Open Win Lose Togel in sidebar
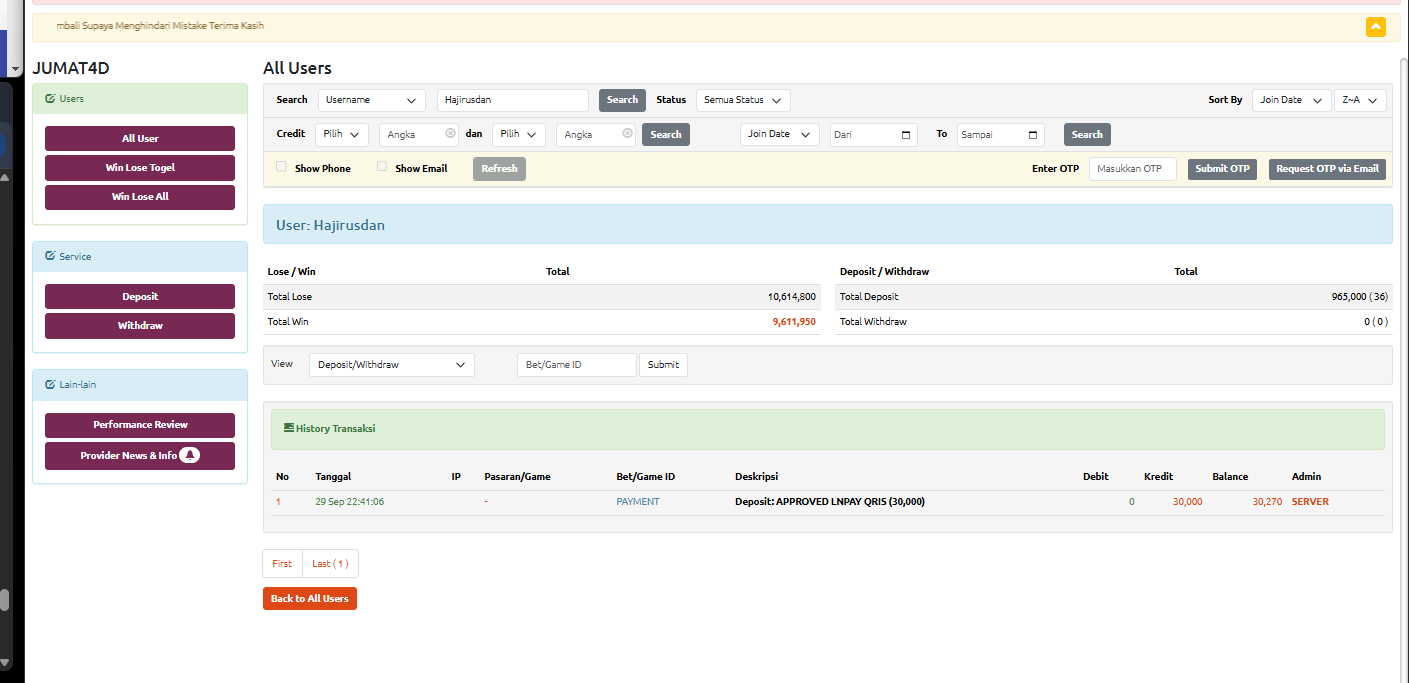 [x=140, y=168]
